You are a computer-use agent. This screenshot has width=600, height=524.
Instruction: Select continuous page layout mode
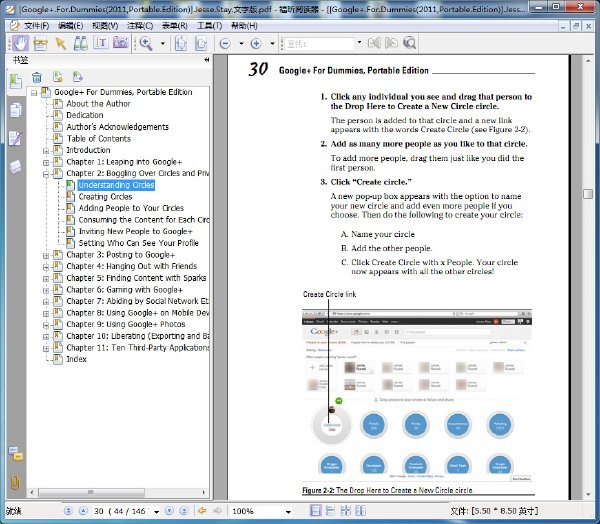coord(330,511)
